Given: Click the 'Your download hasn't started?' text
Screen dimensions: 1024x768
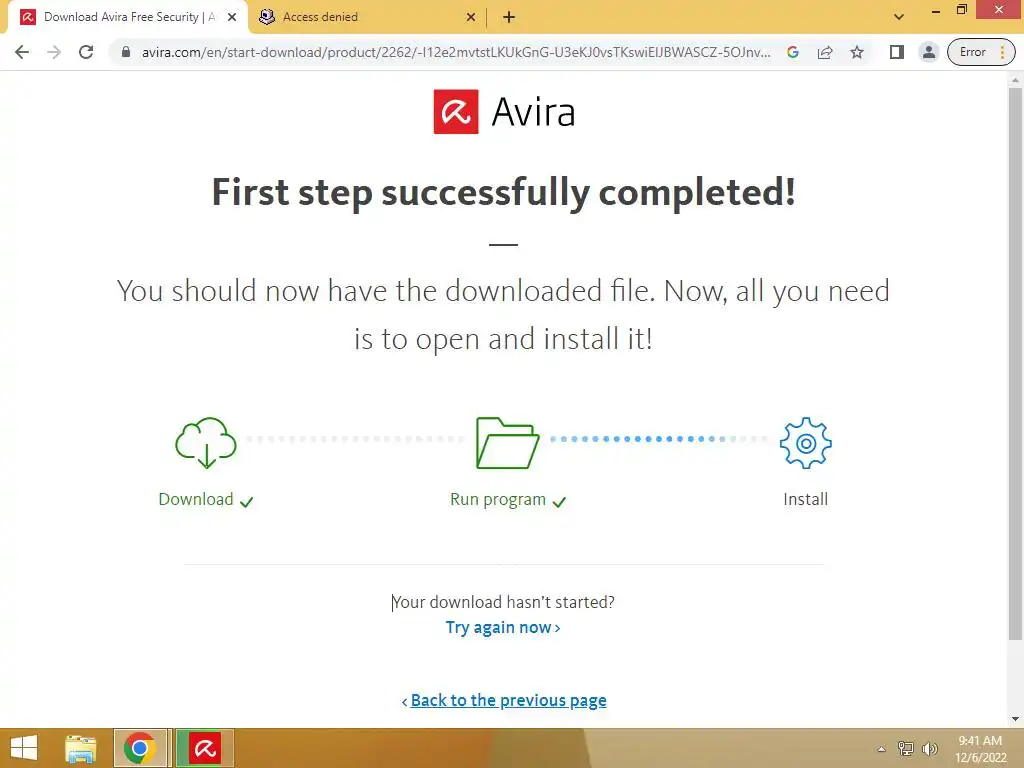Looking at the screenshot, I should point(503,602).
